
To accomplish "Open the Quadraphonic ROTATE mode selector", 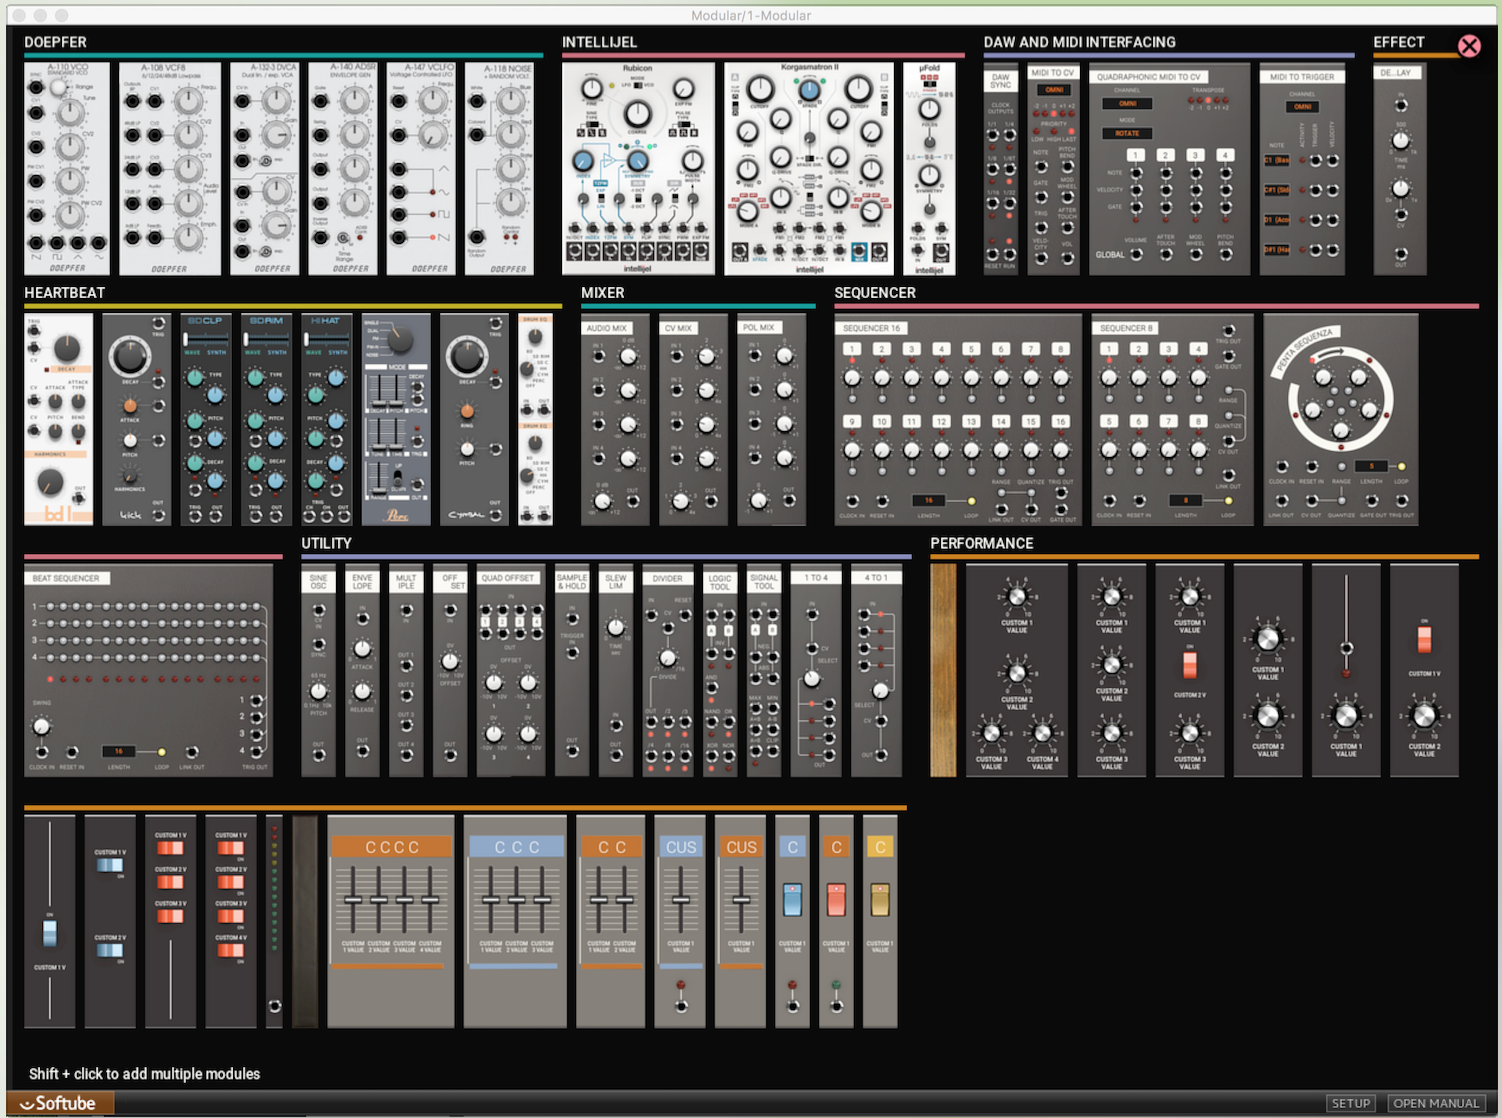I will [1127, 133].
